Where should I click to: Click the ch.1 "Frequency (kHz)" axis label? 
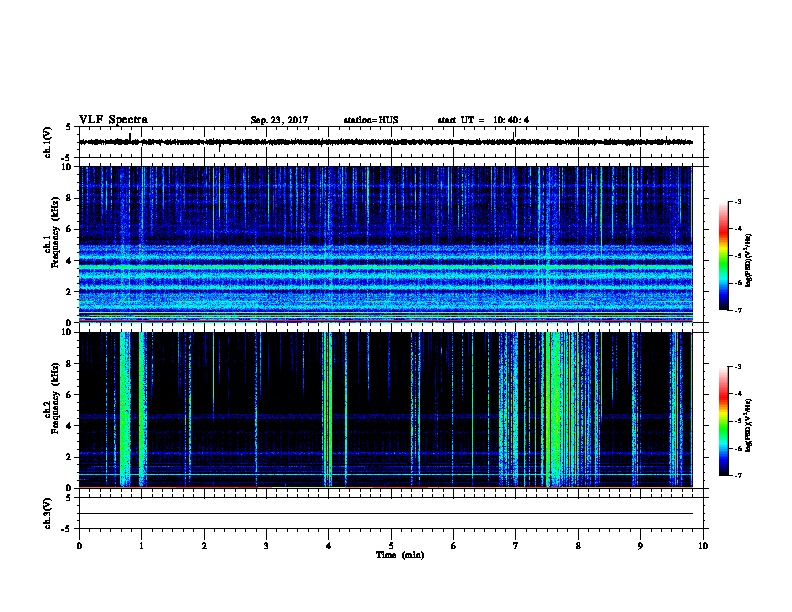click(55, 232)
